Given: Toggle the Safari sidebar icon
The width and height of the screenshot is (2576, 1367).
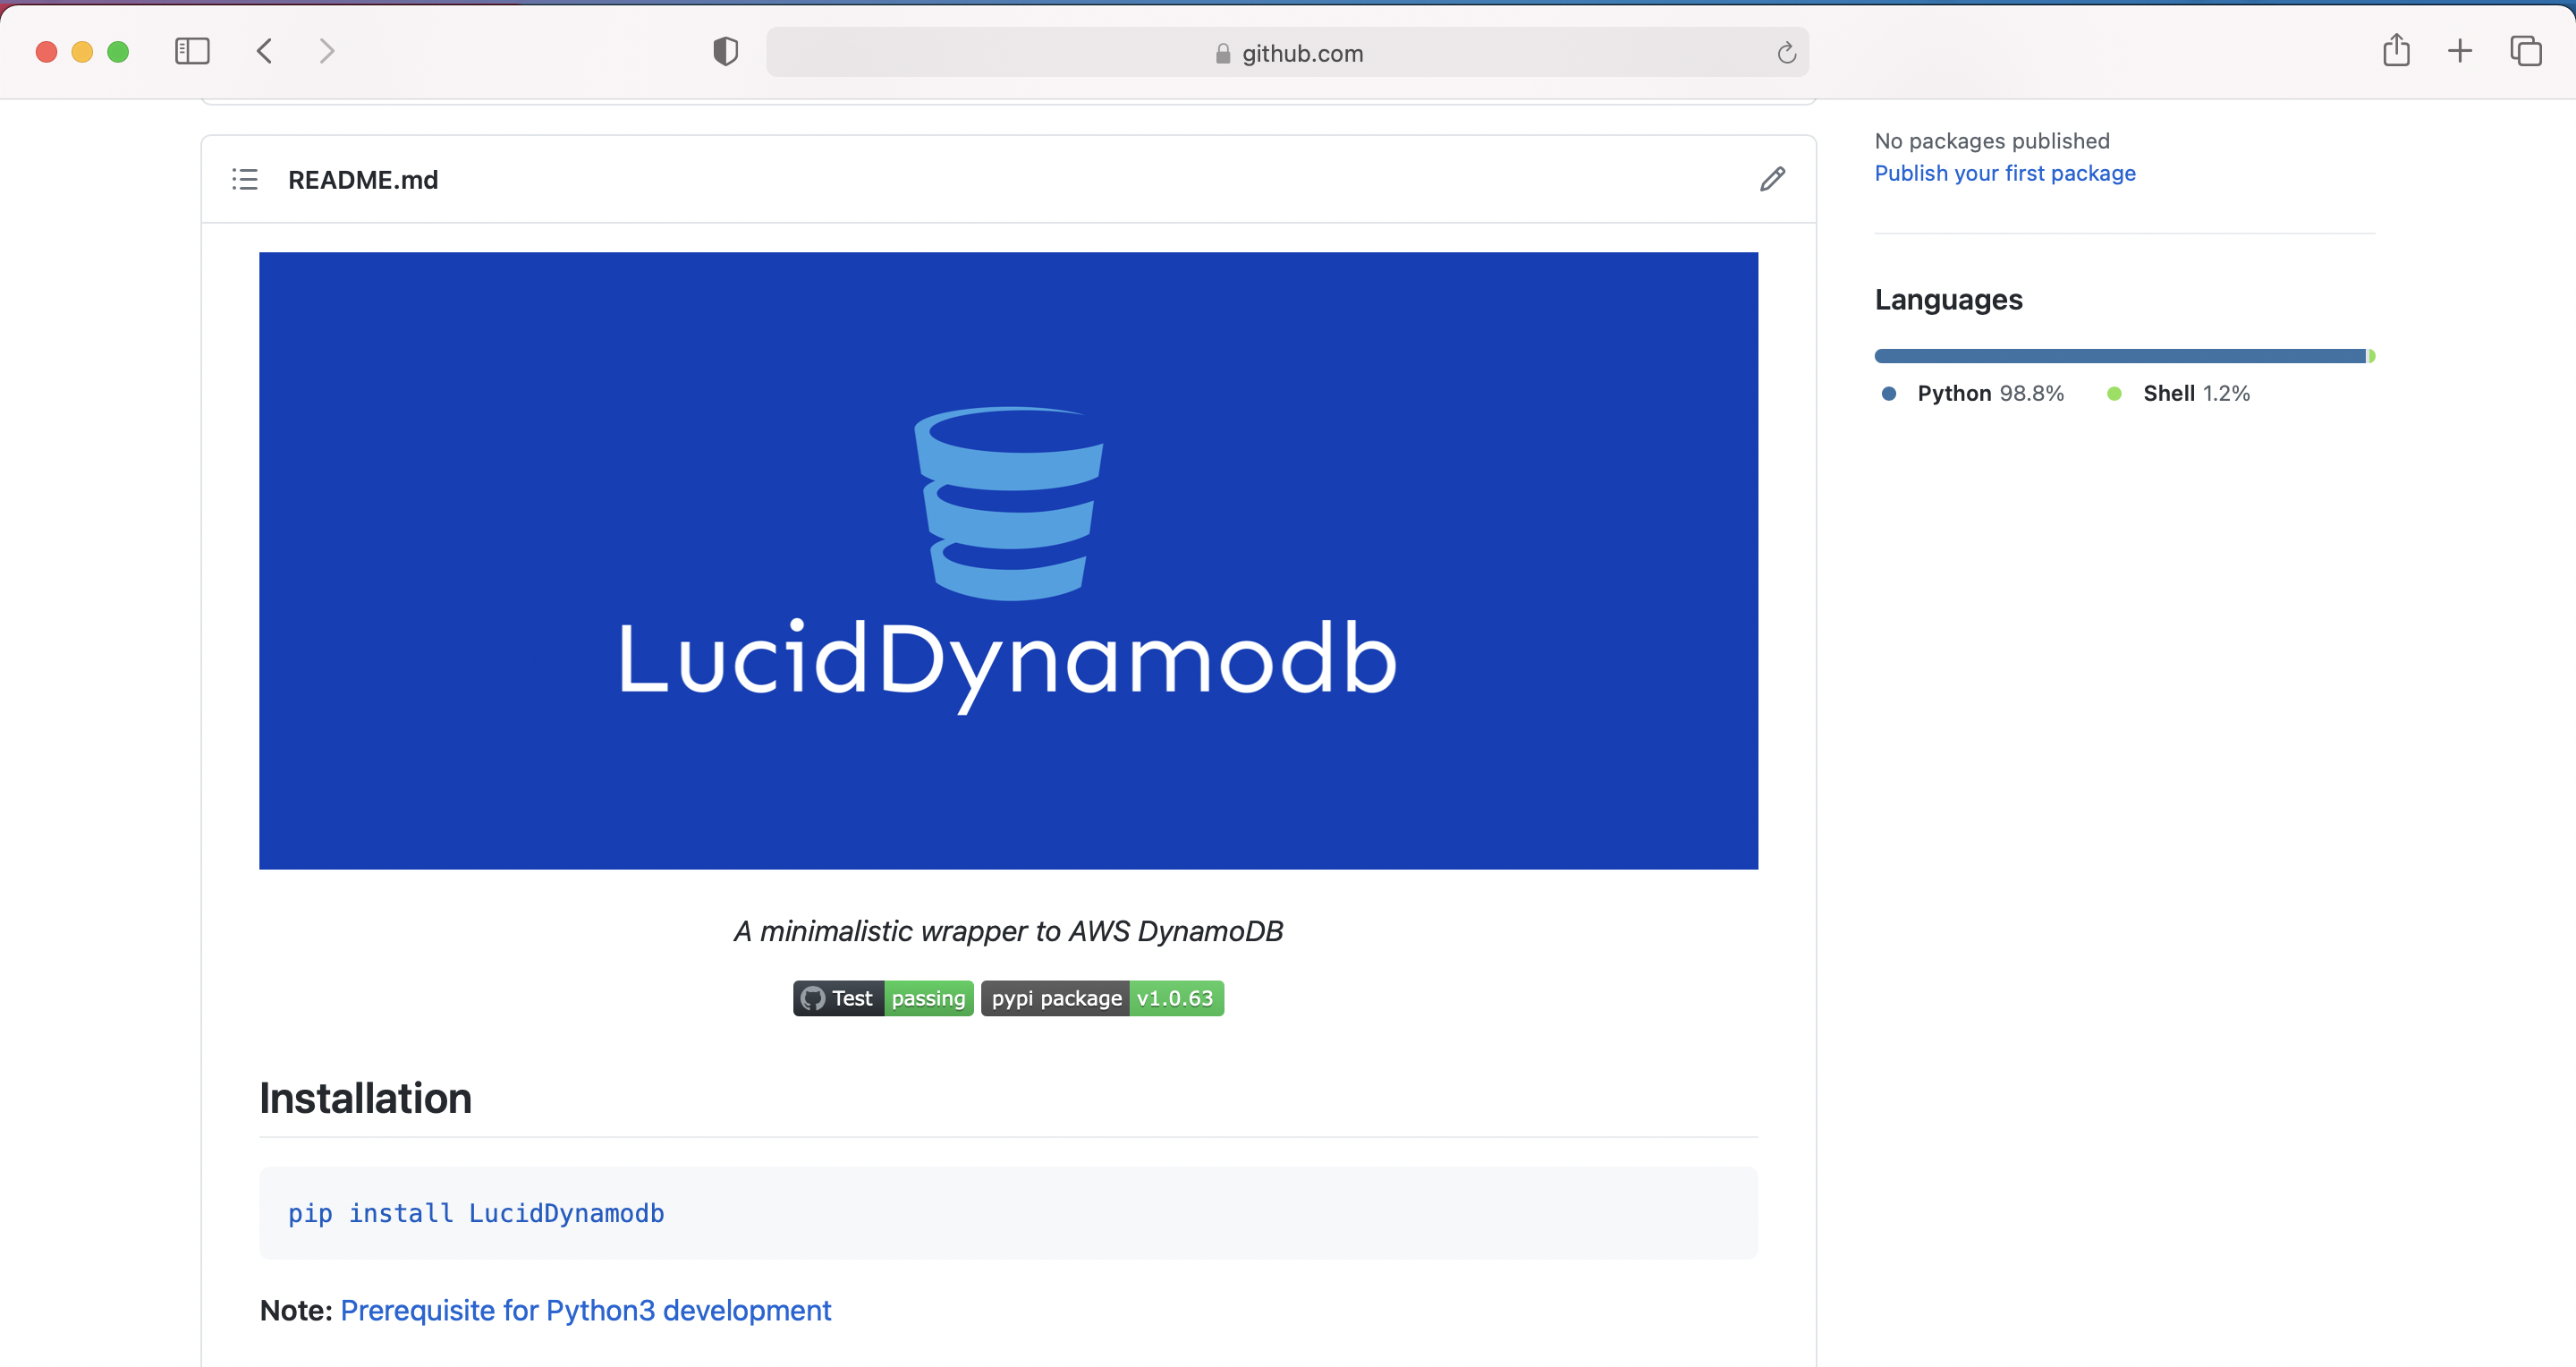Looking at the screenshot, I should coord(192,51).
